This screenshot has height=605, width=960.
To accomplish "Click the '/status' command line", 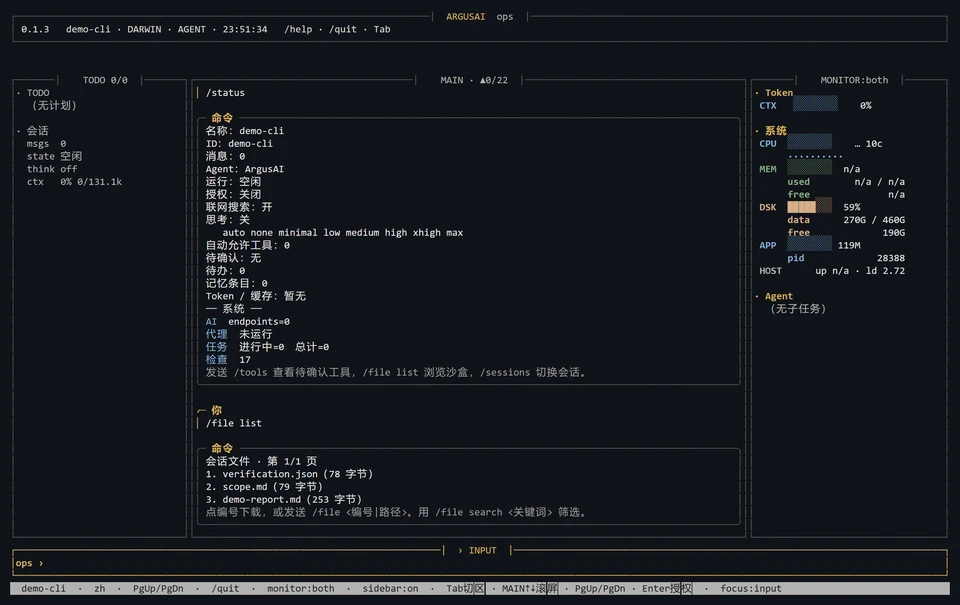I will 225,93.
